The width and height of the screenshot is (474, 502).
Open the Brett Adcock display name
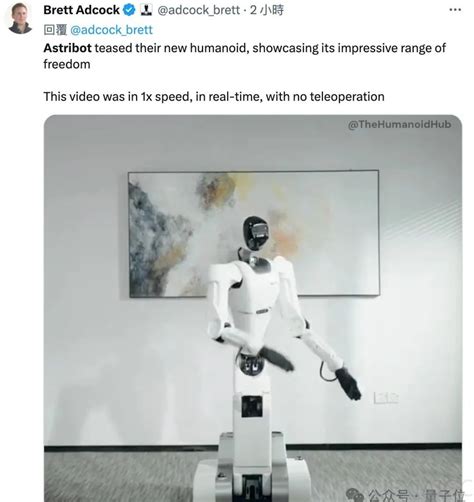coord(81,10)
